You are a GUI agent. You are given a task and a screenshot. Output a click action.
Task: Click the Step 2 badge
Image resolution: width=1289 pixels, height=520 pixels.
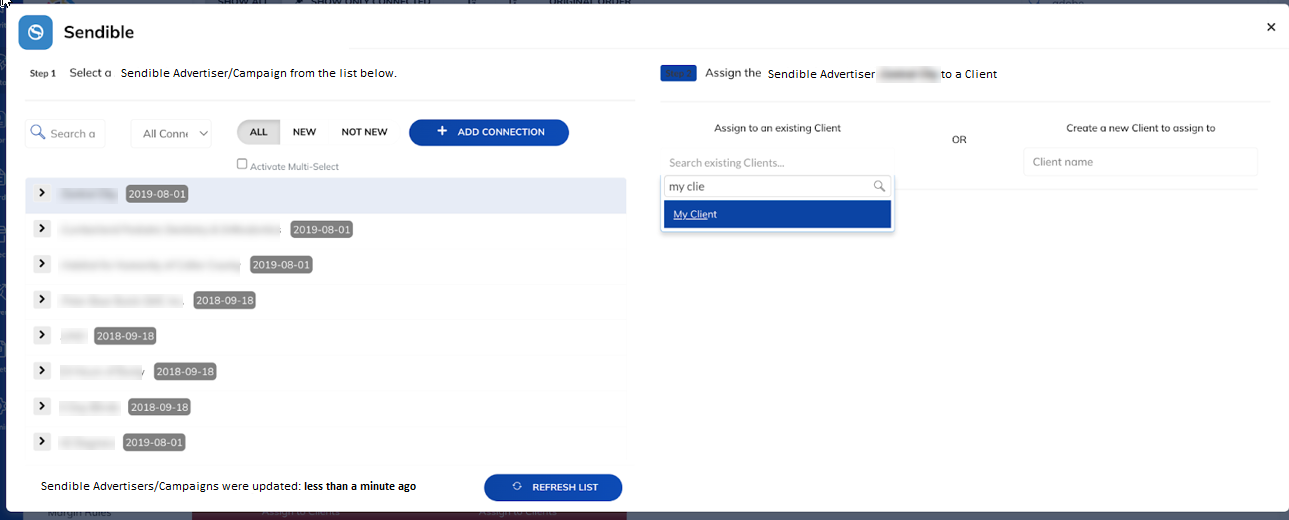point(678,73)
